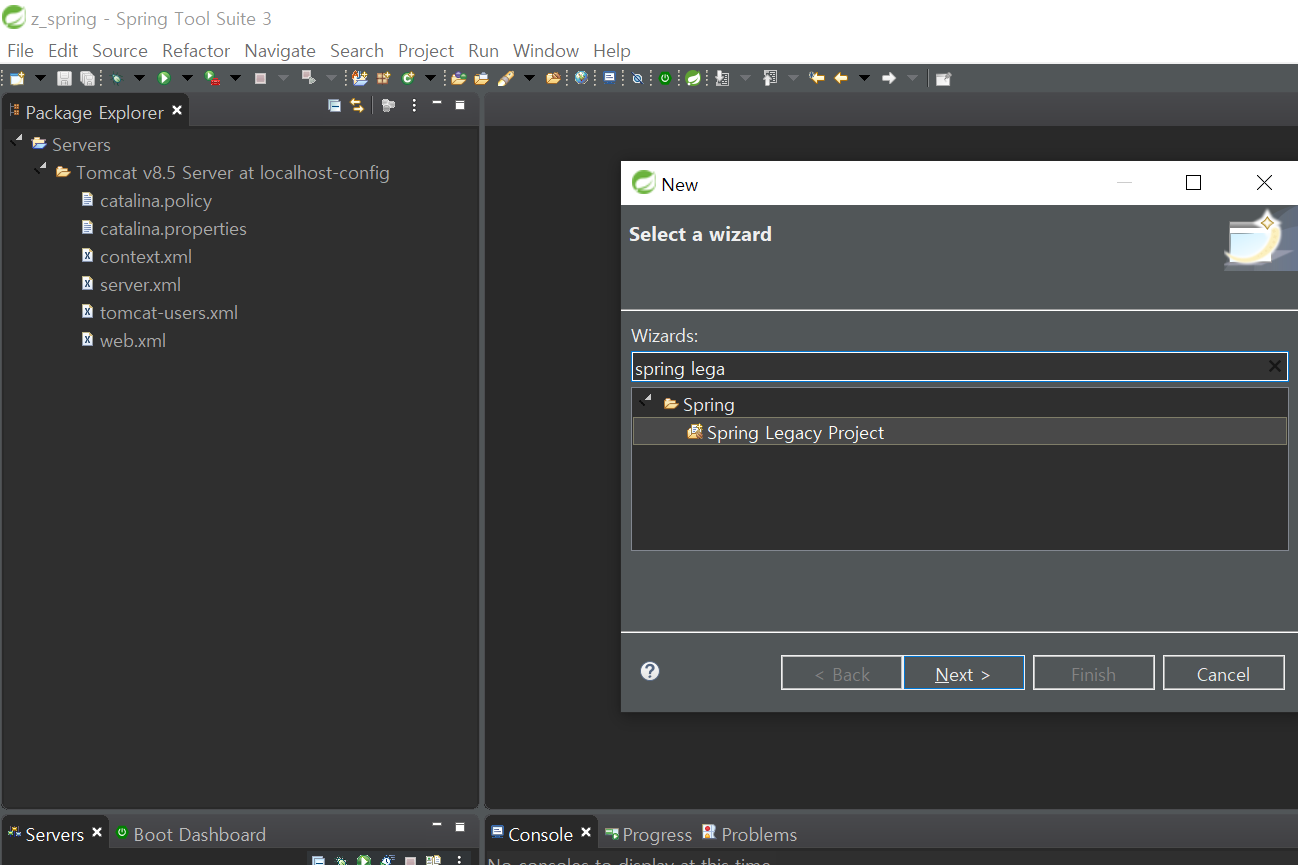The width and height of the screenshot is (1298, 865).
Task: Open the Search dropdown arrow
Action: [529, 78]
